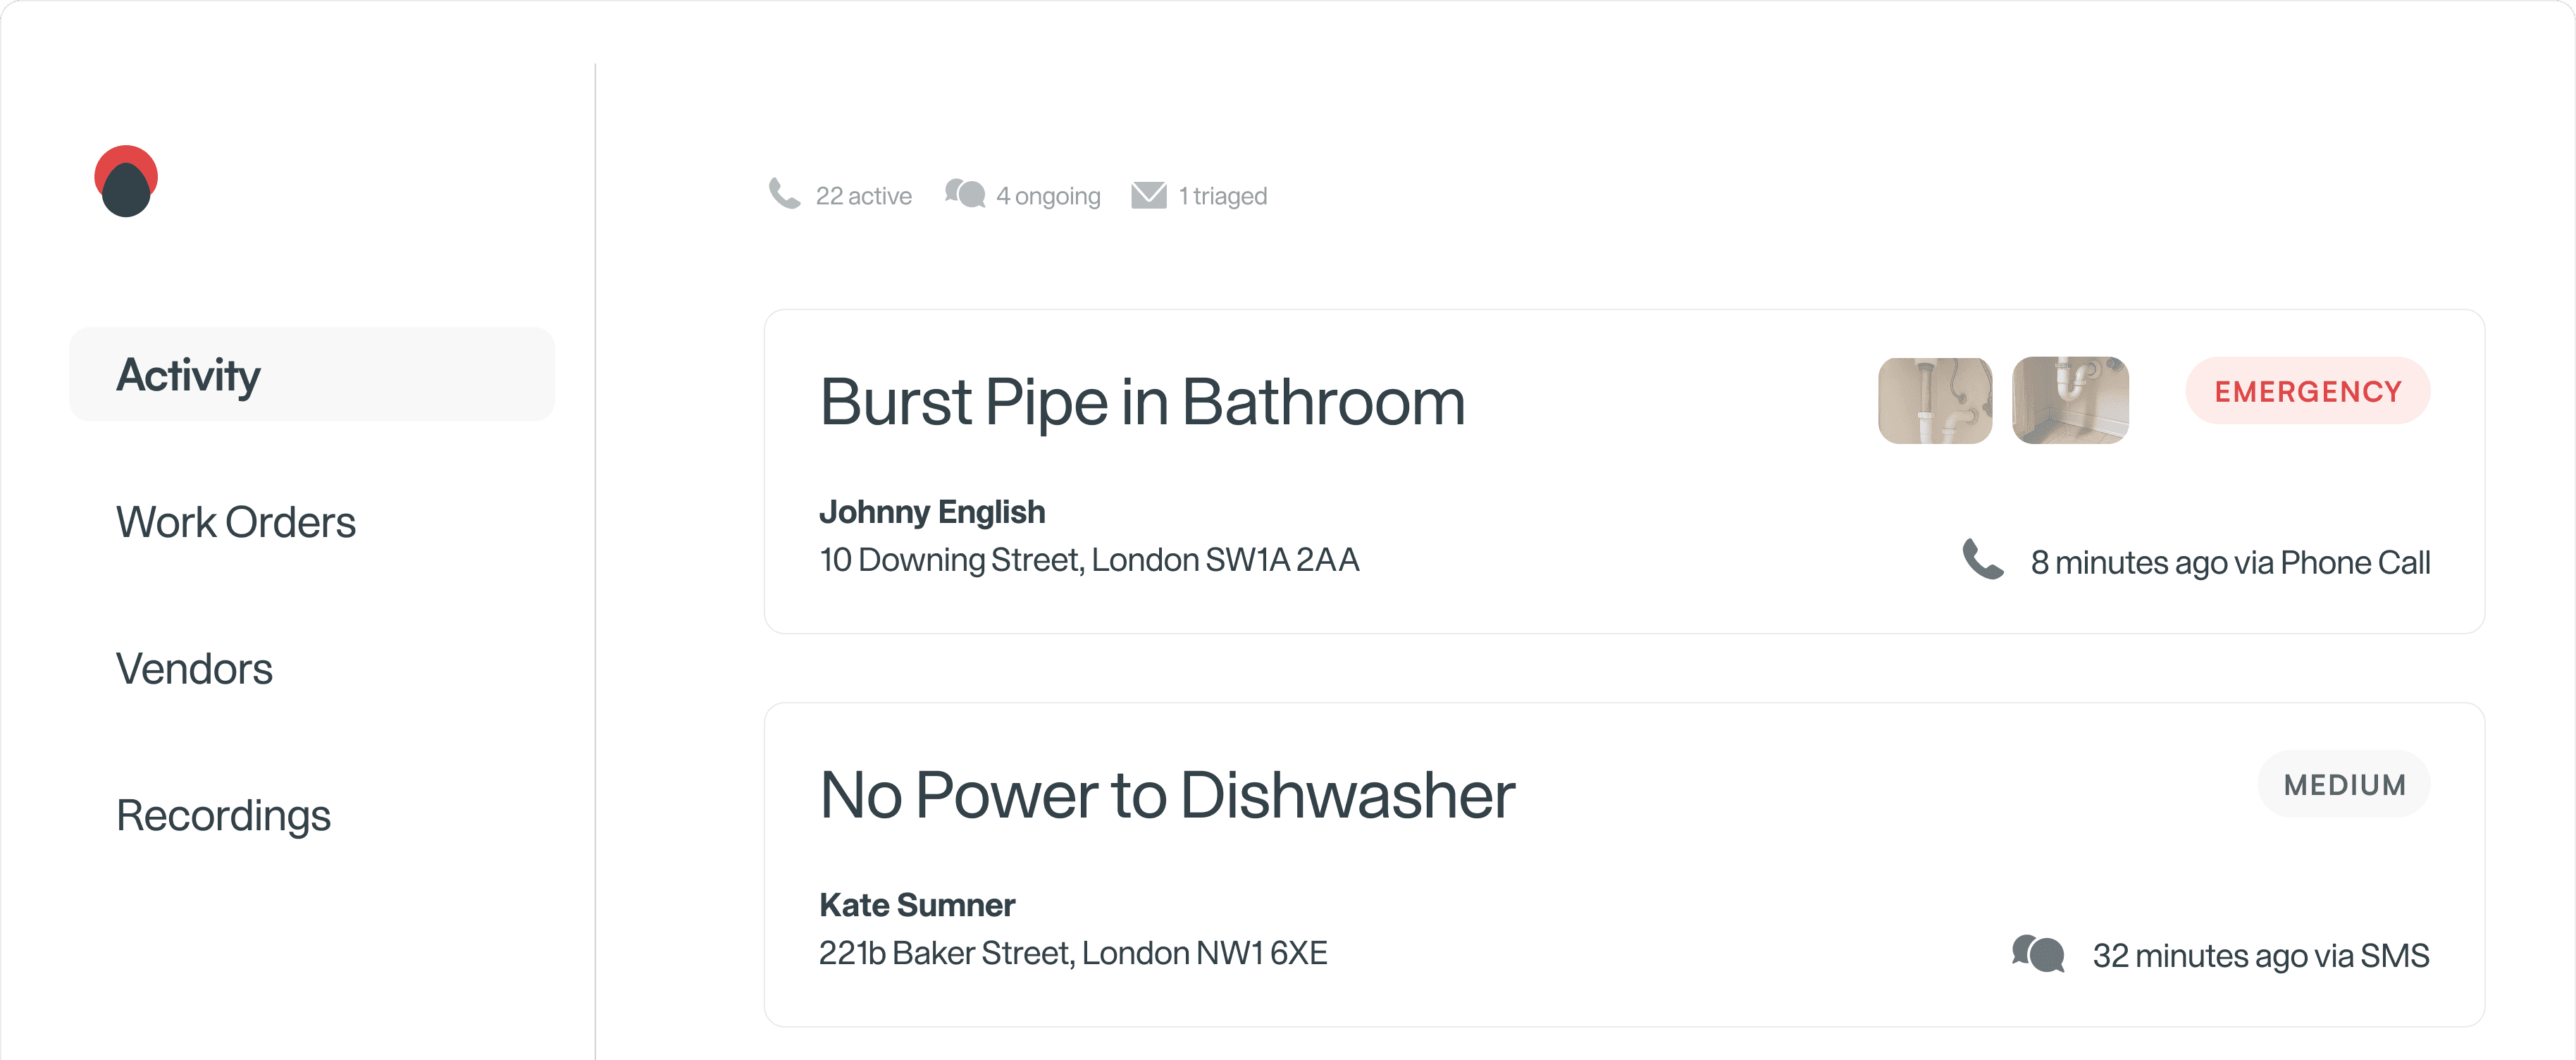Click the phone icon on the Burst Pipe card
This screenshot has height=1060, width=2576.
(1982, 560)
